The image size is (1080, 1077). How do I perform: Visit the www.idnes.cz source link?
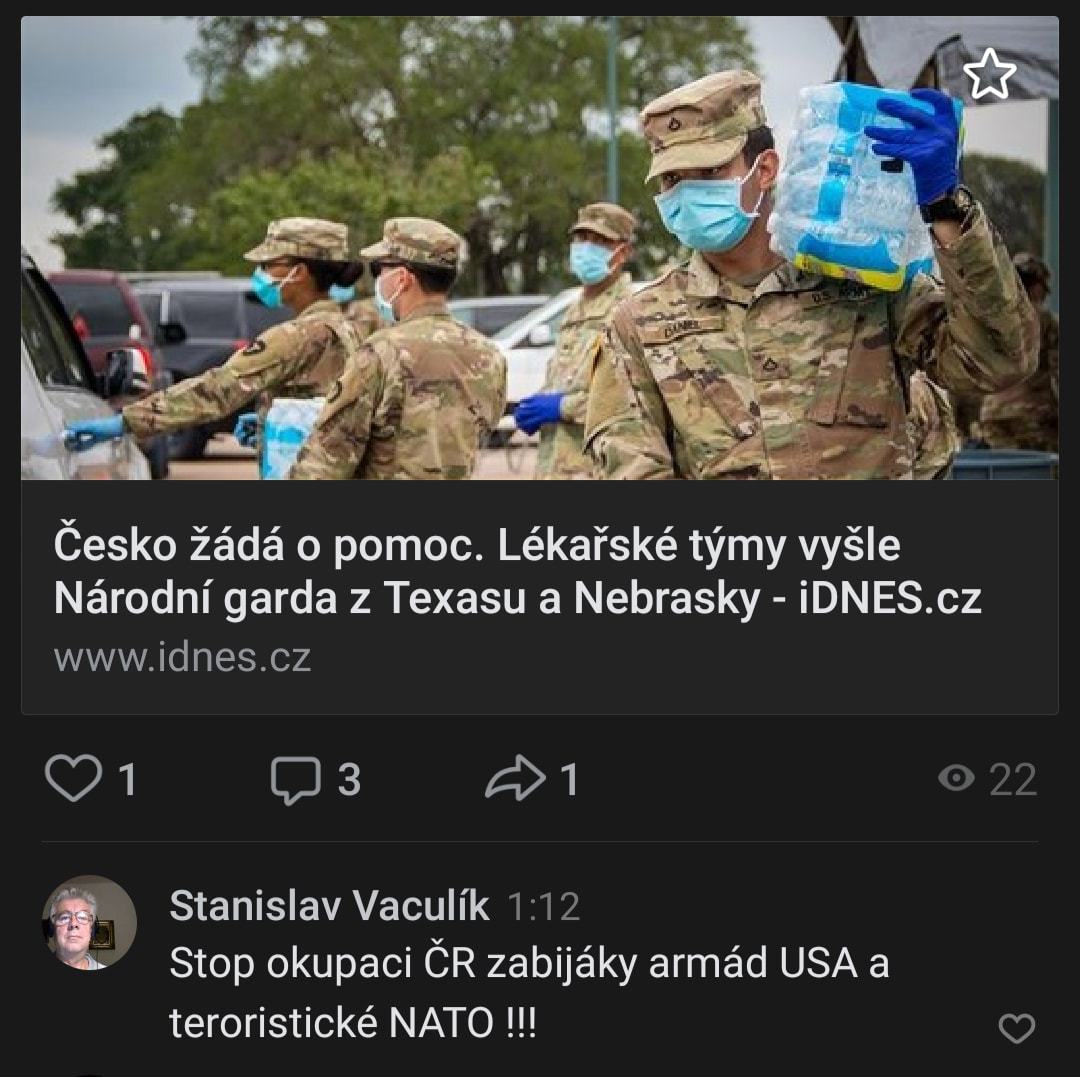pyautogui.click(x=183, y=657)
